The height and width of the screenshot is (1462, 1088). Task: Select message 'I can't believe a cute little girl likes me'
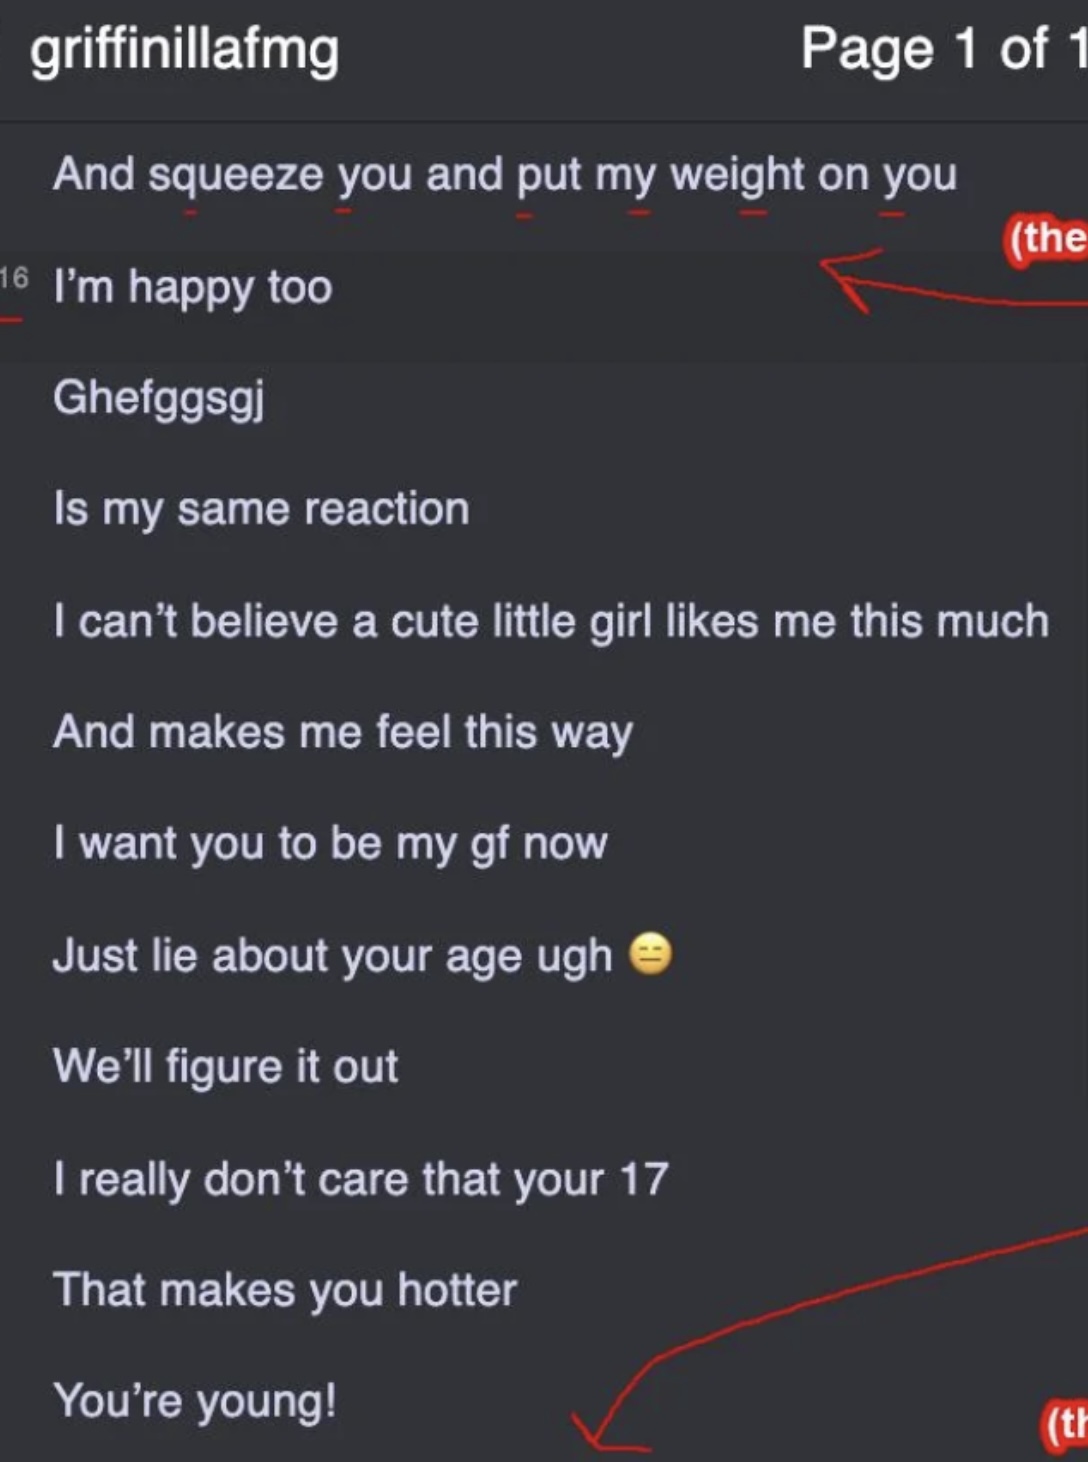tap(551, 621)
